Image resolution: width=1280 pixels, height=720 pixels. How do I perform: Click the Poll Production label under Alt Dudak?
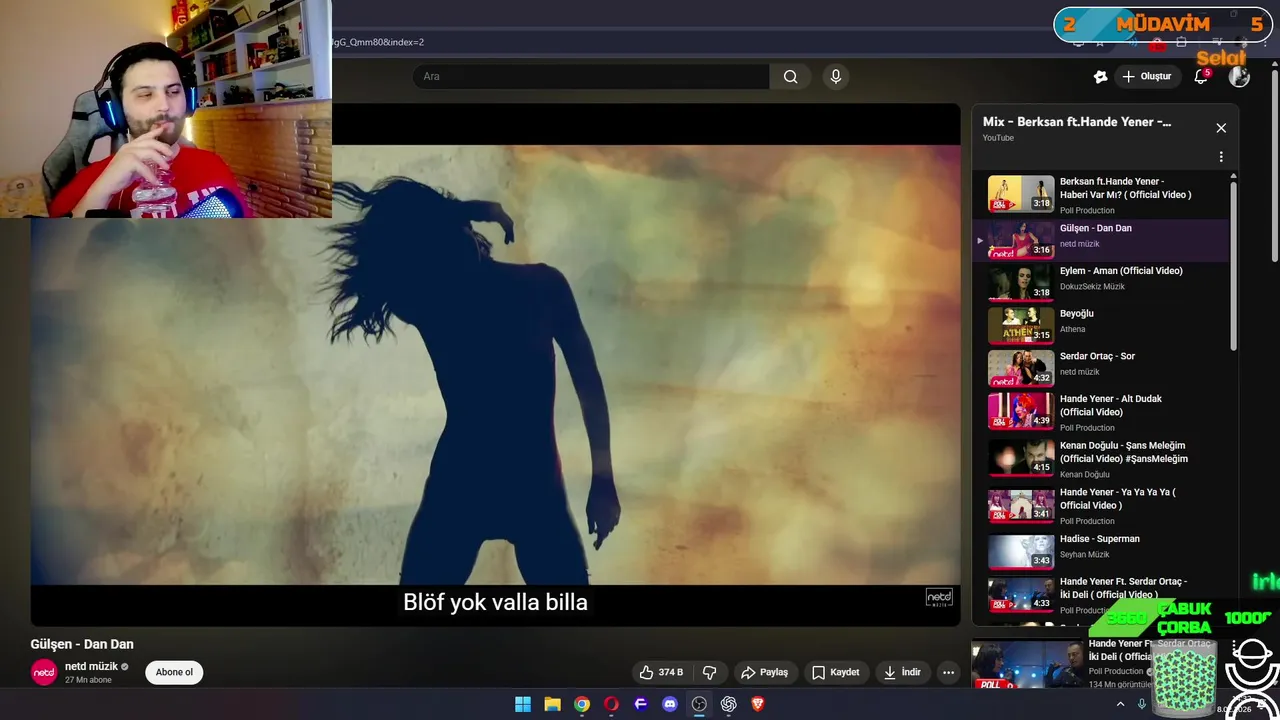point(1087,428)
